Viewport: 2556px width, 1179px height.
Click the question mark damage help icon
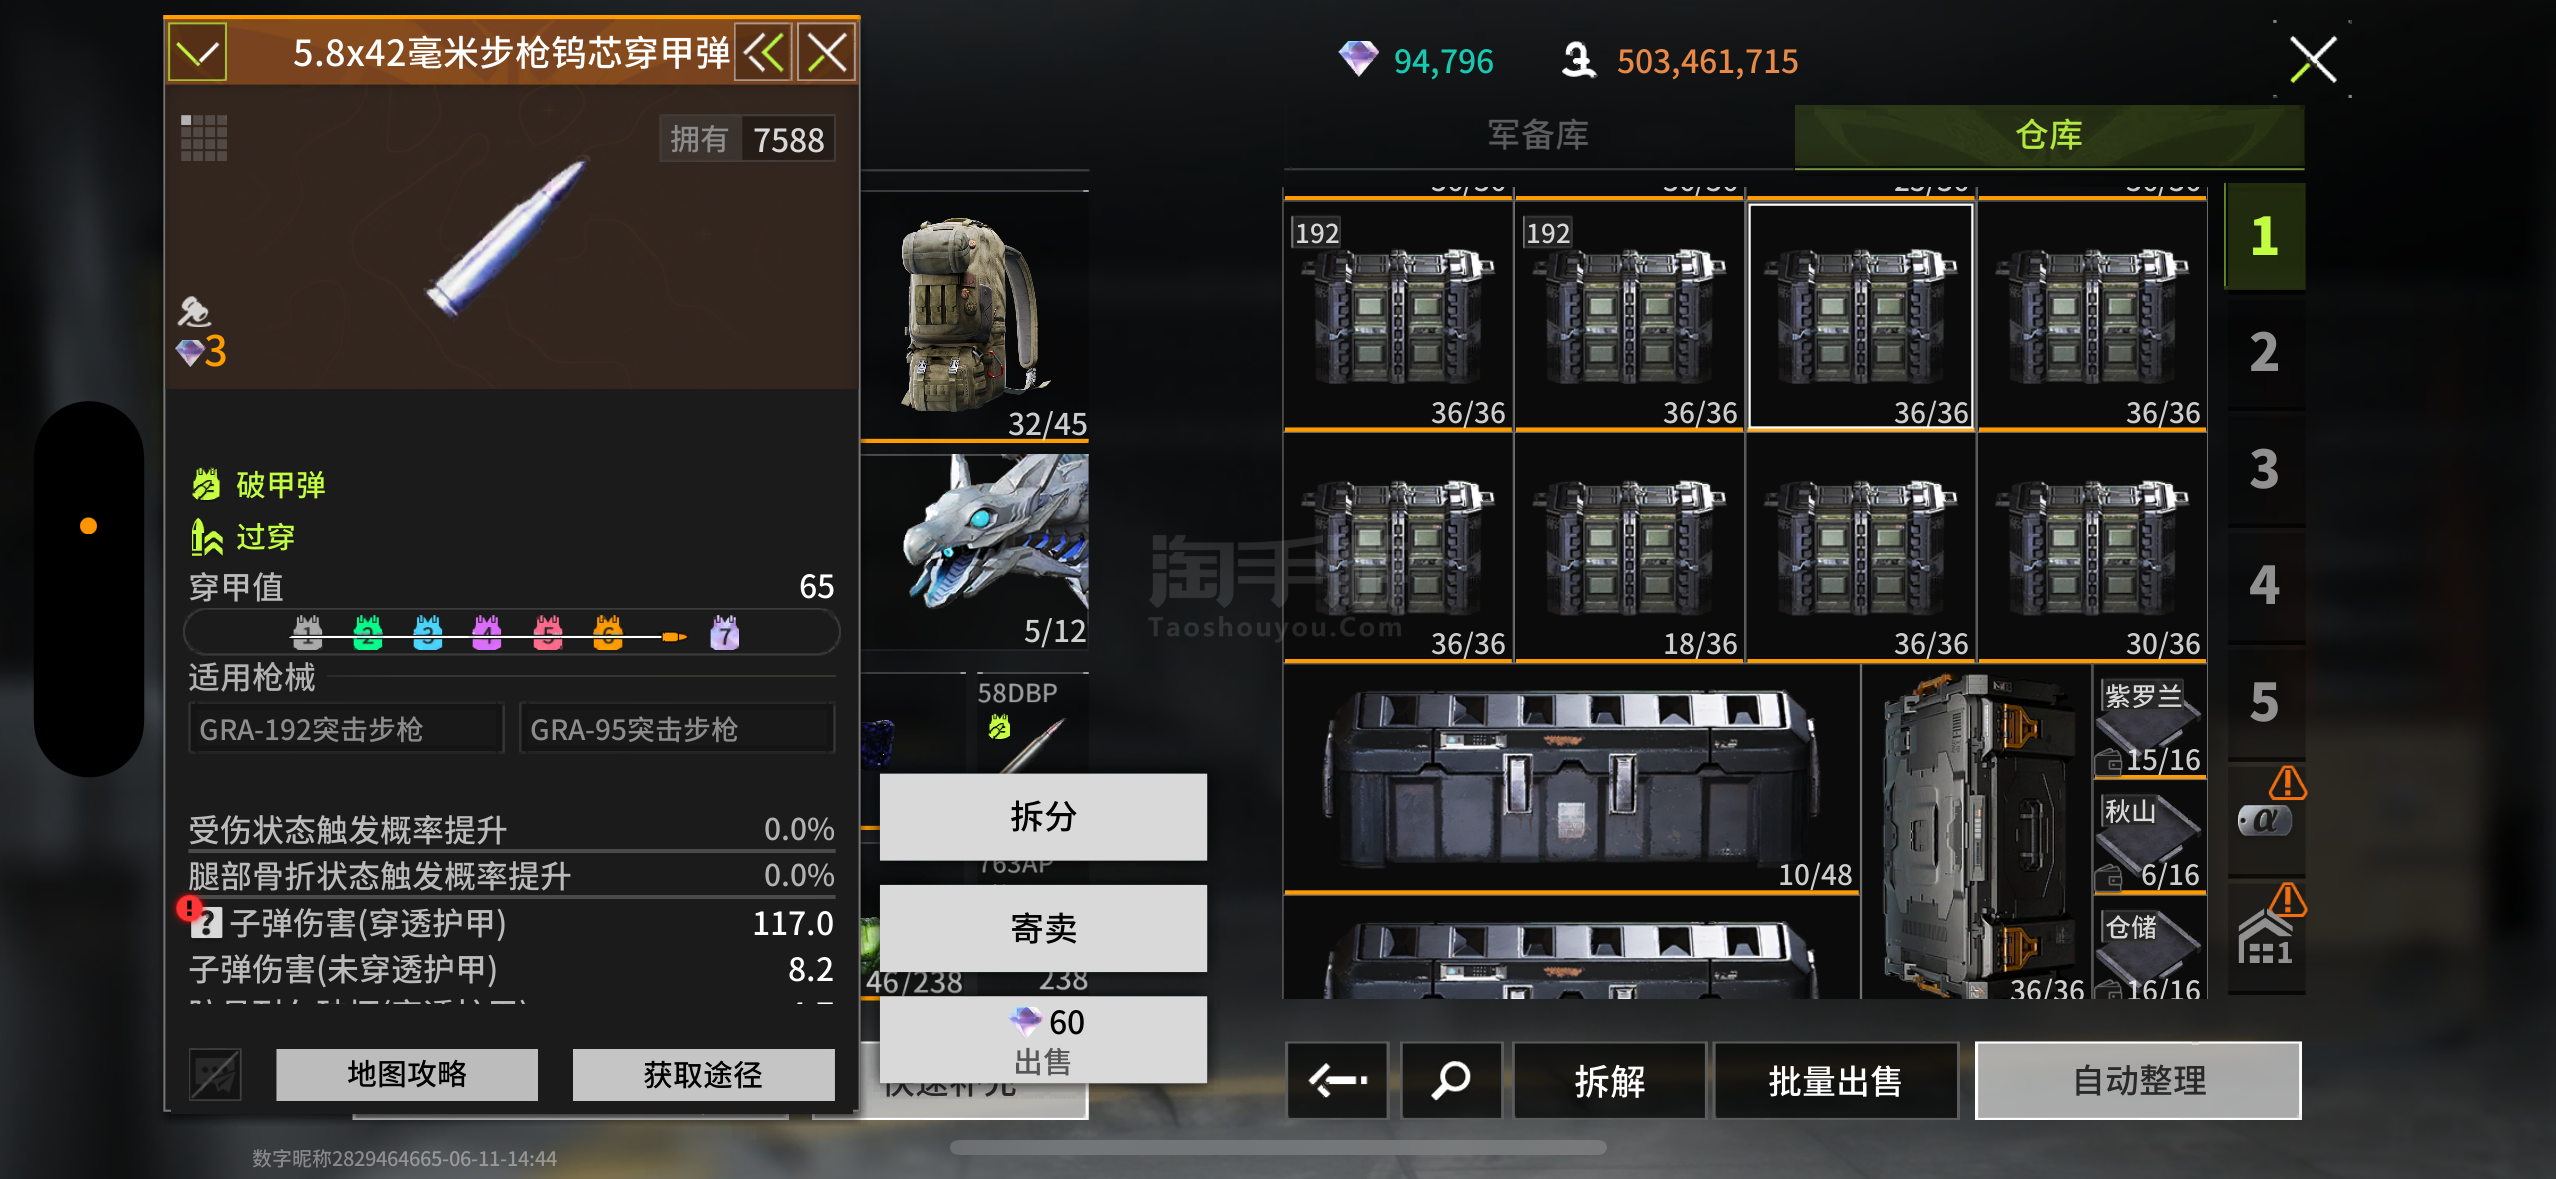tap(205, 923)
